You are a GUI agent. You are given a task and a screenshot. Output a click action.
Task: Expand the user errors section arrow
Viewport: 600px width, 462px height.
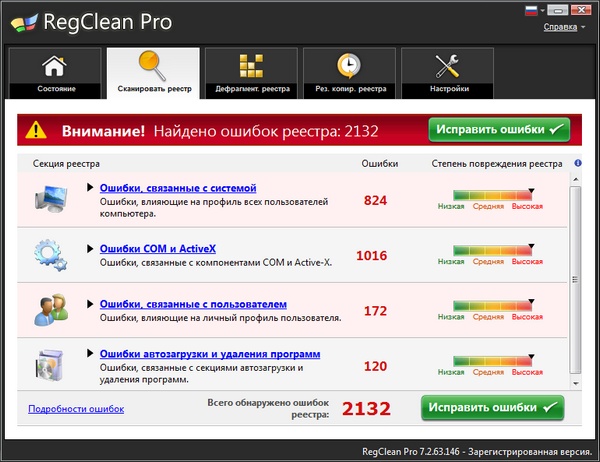coord(90,304)
